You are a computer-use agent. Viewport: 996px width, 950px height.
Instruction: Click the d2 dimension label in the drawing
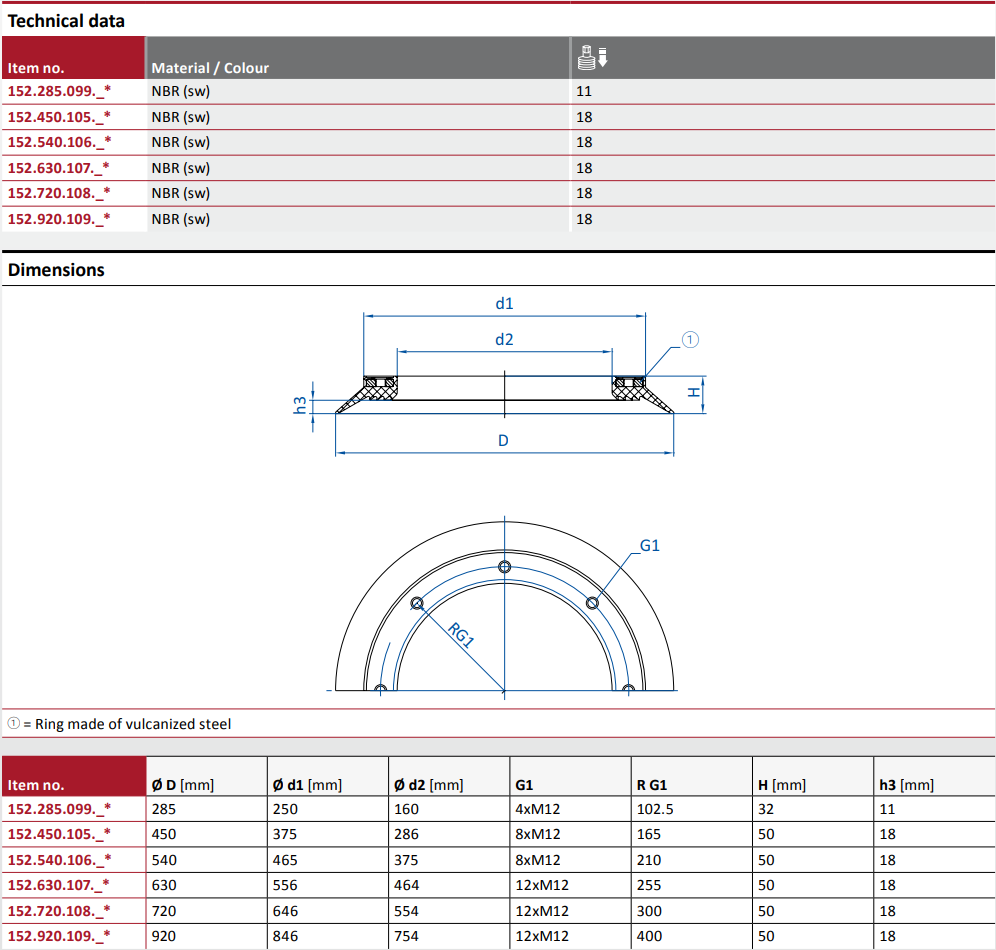click(x=504, y=339)
